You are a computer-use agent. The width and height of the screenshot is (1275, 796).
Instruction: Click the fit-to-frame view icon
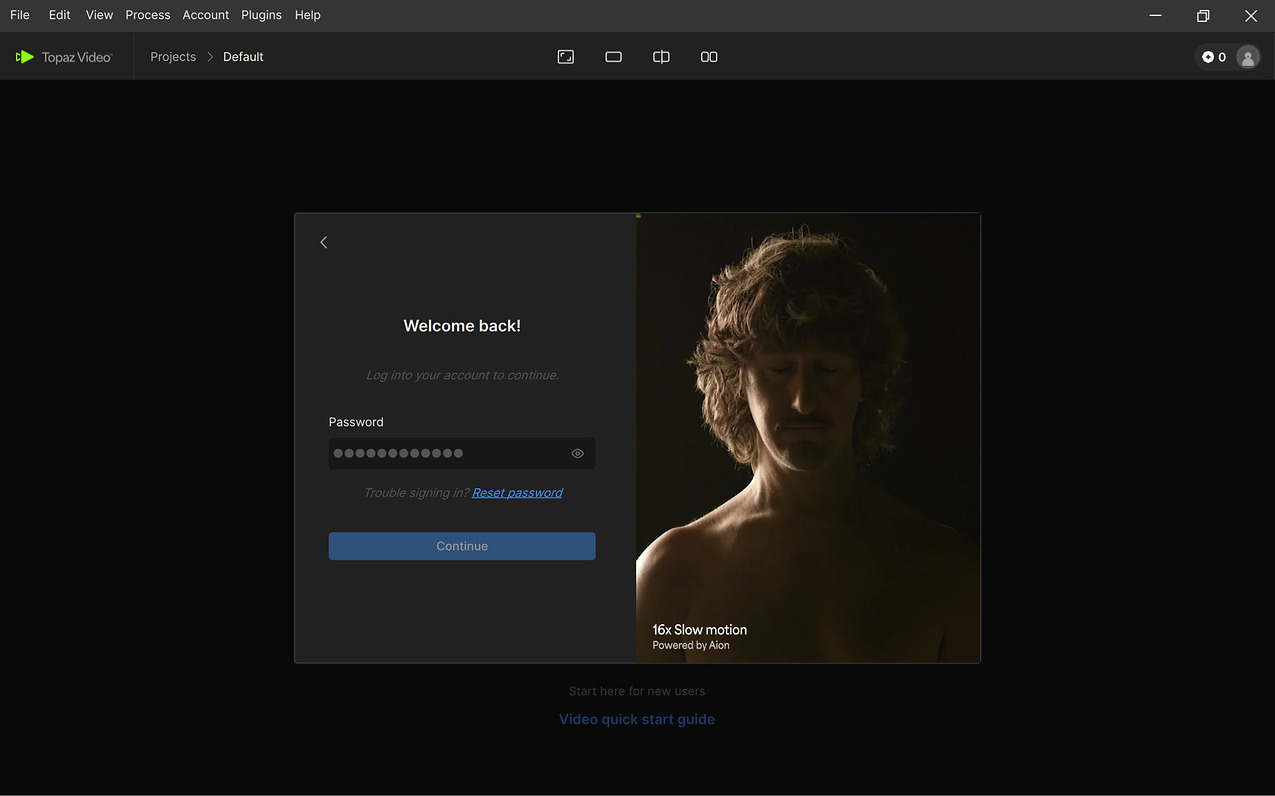coord(566,57)
